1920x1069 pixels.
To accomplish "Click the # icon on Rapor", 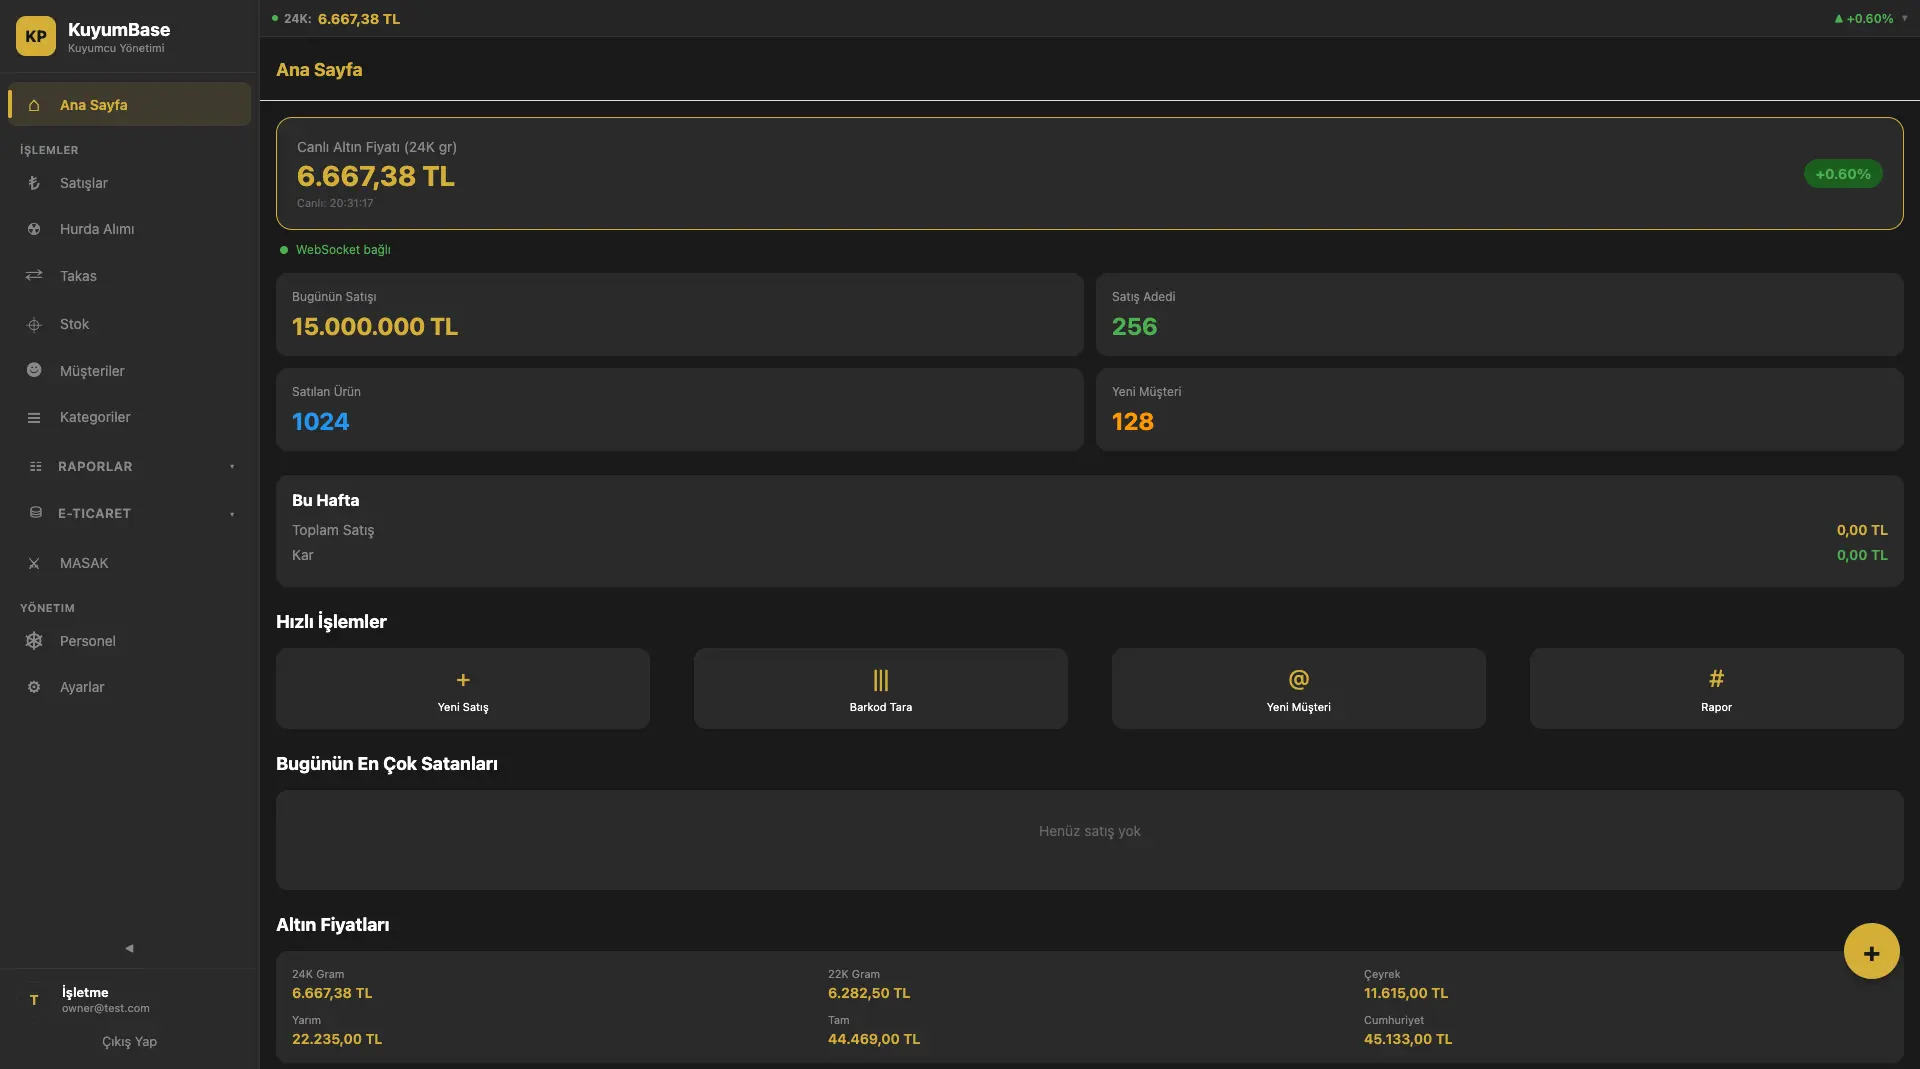I will 1717,679.
